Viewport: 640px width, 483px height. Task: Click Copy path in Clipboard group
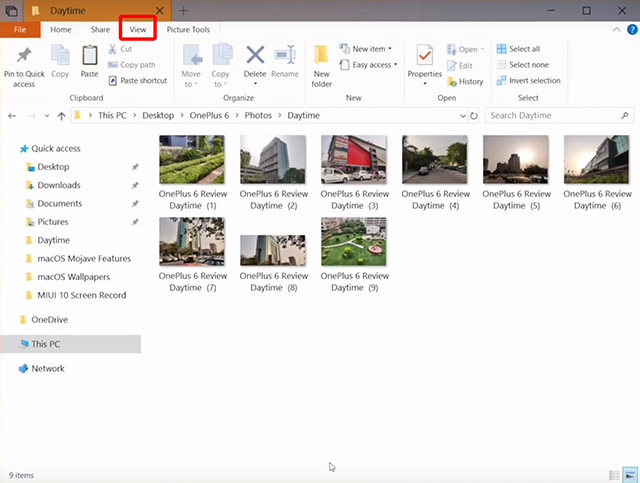[x=131, y=65]
